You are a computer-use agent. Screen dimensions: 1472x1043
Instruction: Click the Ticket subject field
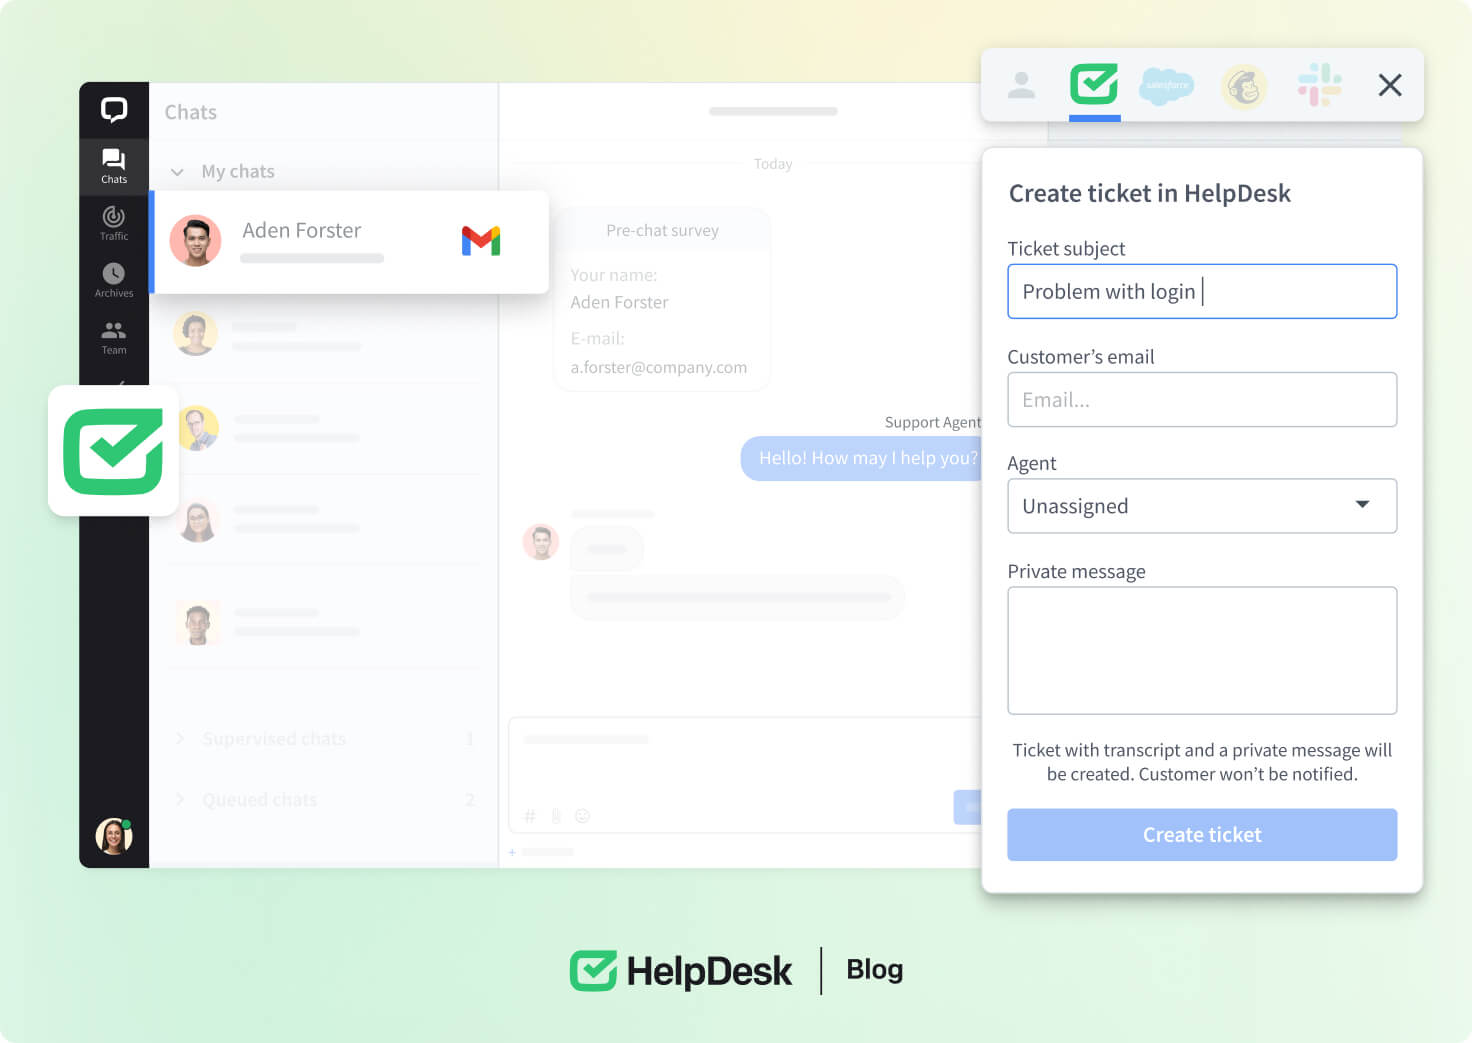pyautogui.click(x=1201, y=292)
